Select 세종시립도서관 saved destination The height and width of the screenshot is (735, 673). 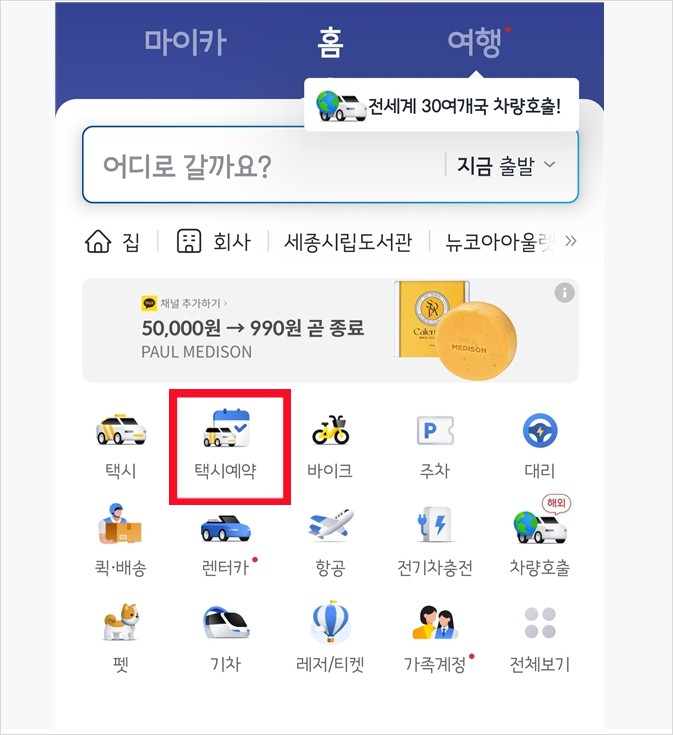(x=348, y=242)
